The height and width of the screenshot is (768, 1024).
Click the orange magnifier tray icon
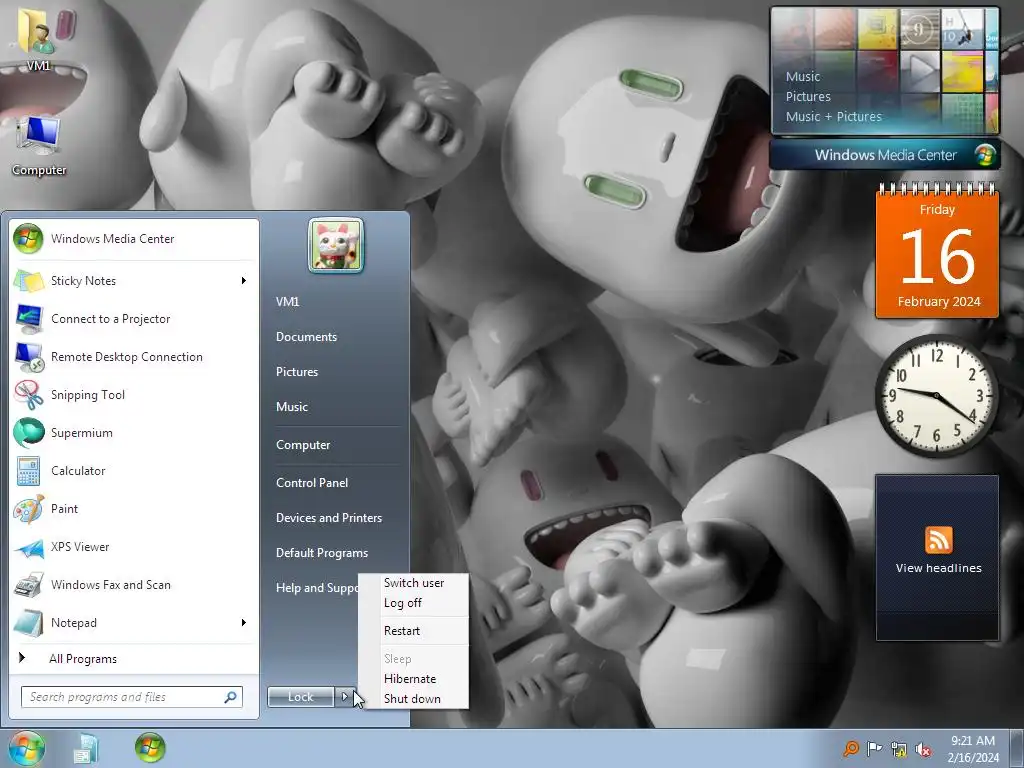850,748
